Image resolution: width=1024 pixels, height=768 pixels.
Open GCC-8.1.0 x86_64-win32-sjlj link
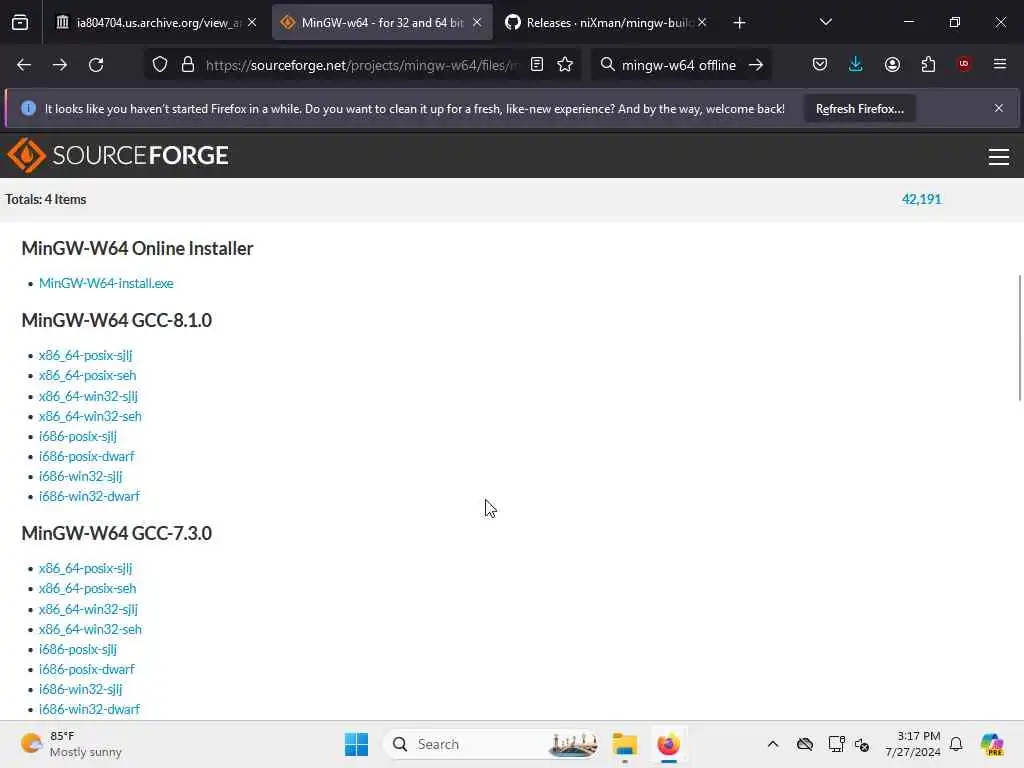pos(88,396)
